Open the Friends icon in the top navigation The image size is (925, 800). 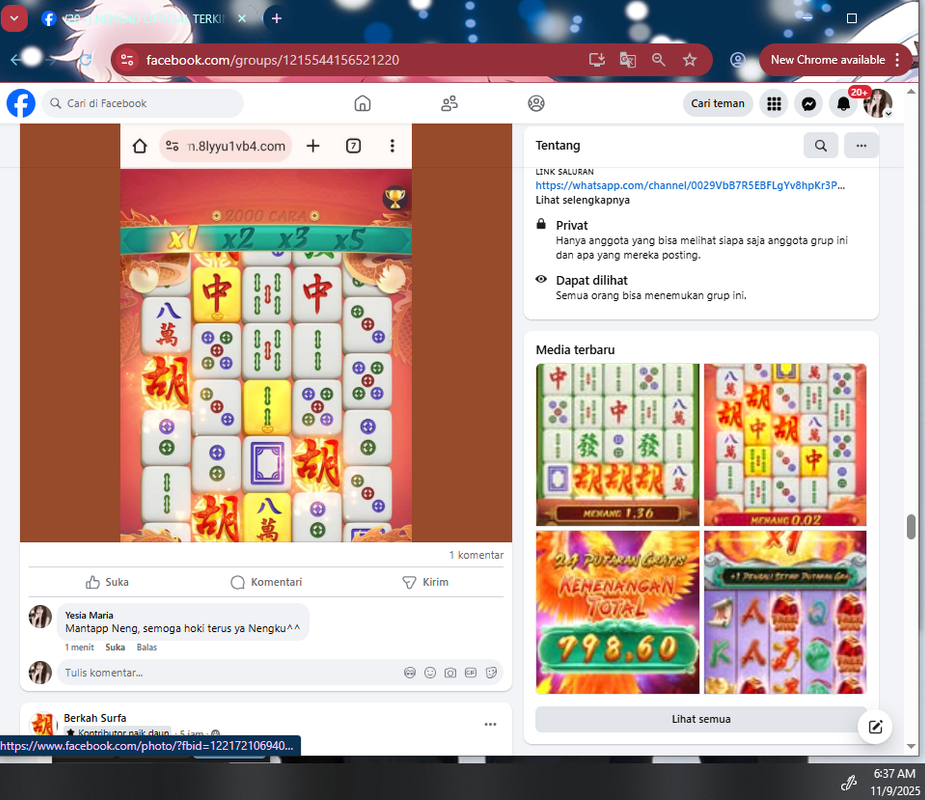point(450,103)
